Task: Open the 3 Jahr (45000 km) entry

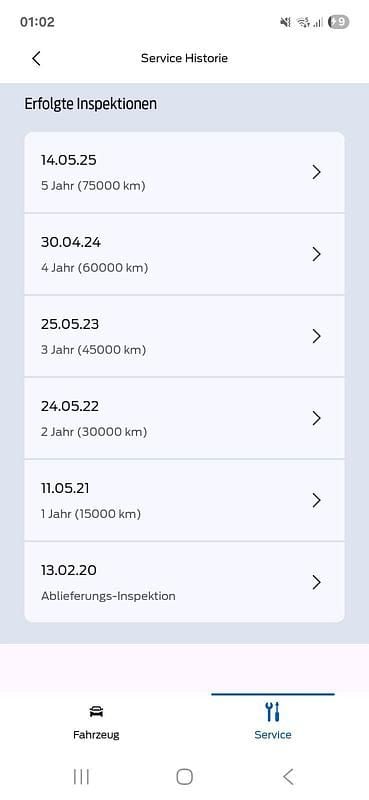Action: coord(184,336)
